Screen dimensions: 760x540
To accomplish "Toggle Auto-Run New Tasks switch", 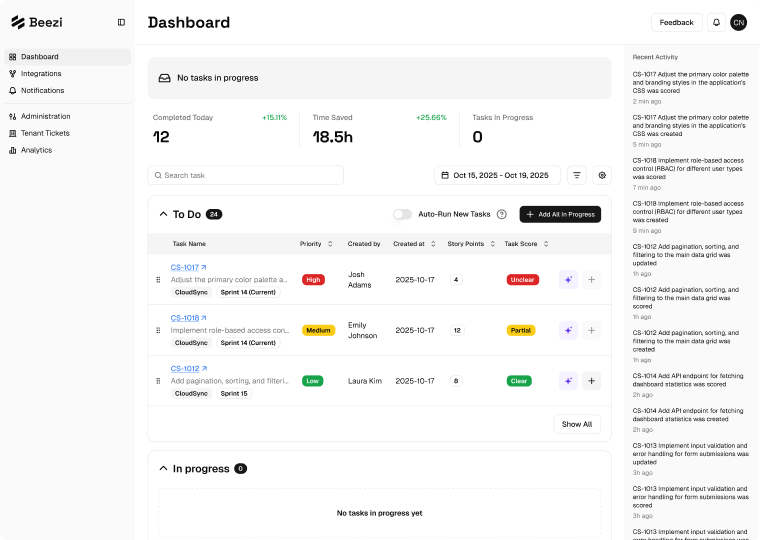I will click(402, 214).
